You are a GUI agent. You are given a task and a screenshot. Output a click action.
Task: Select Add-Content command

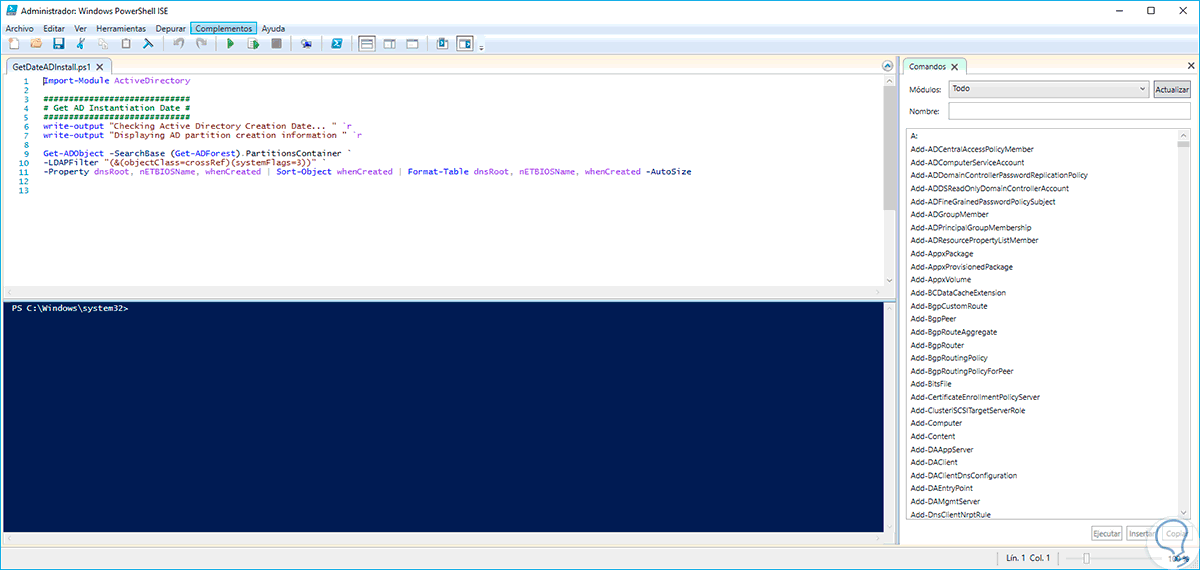click(934, 436)
